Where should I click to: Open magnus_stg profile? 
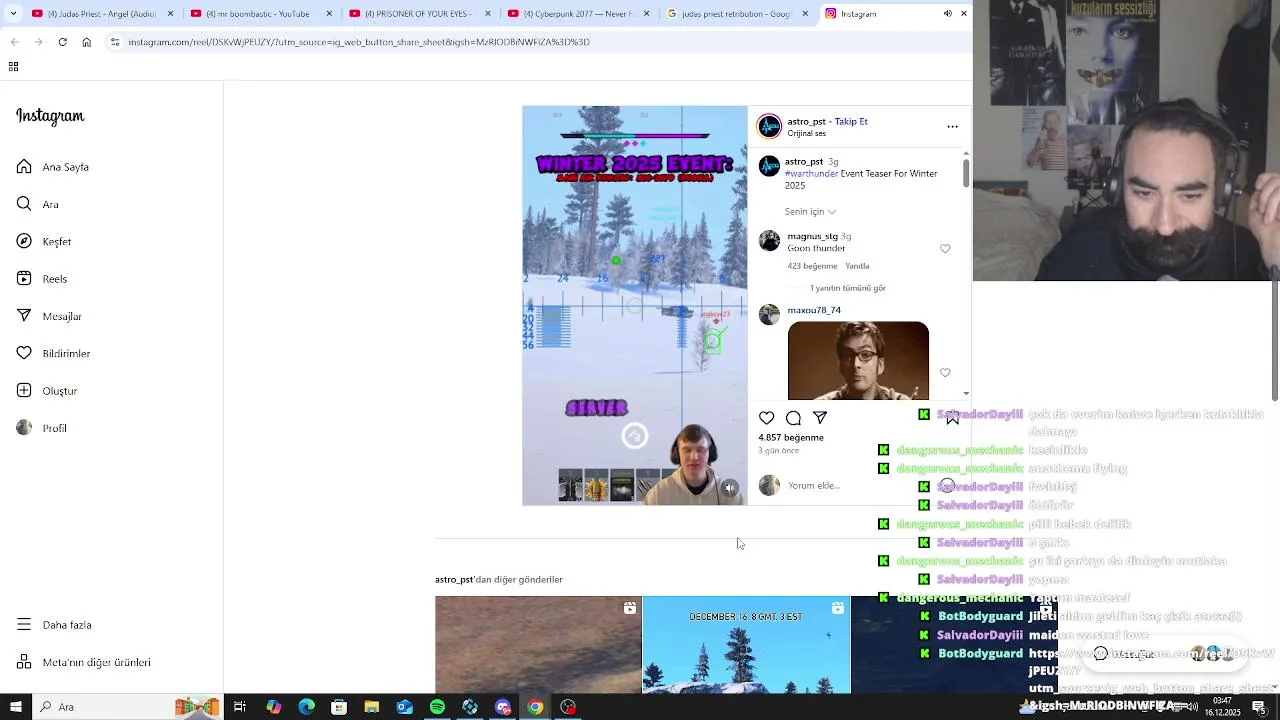click(x=812, y=237)
